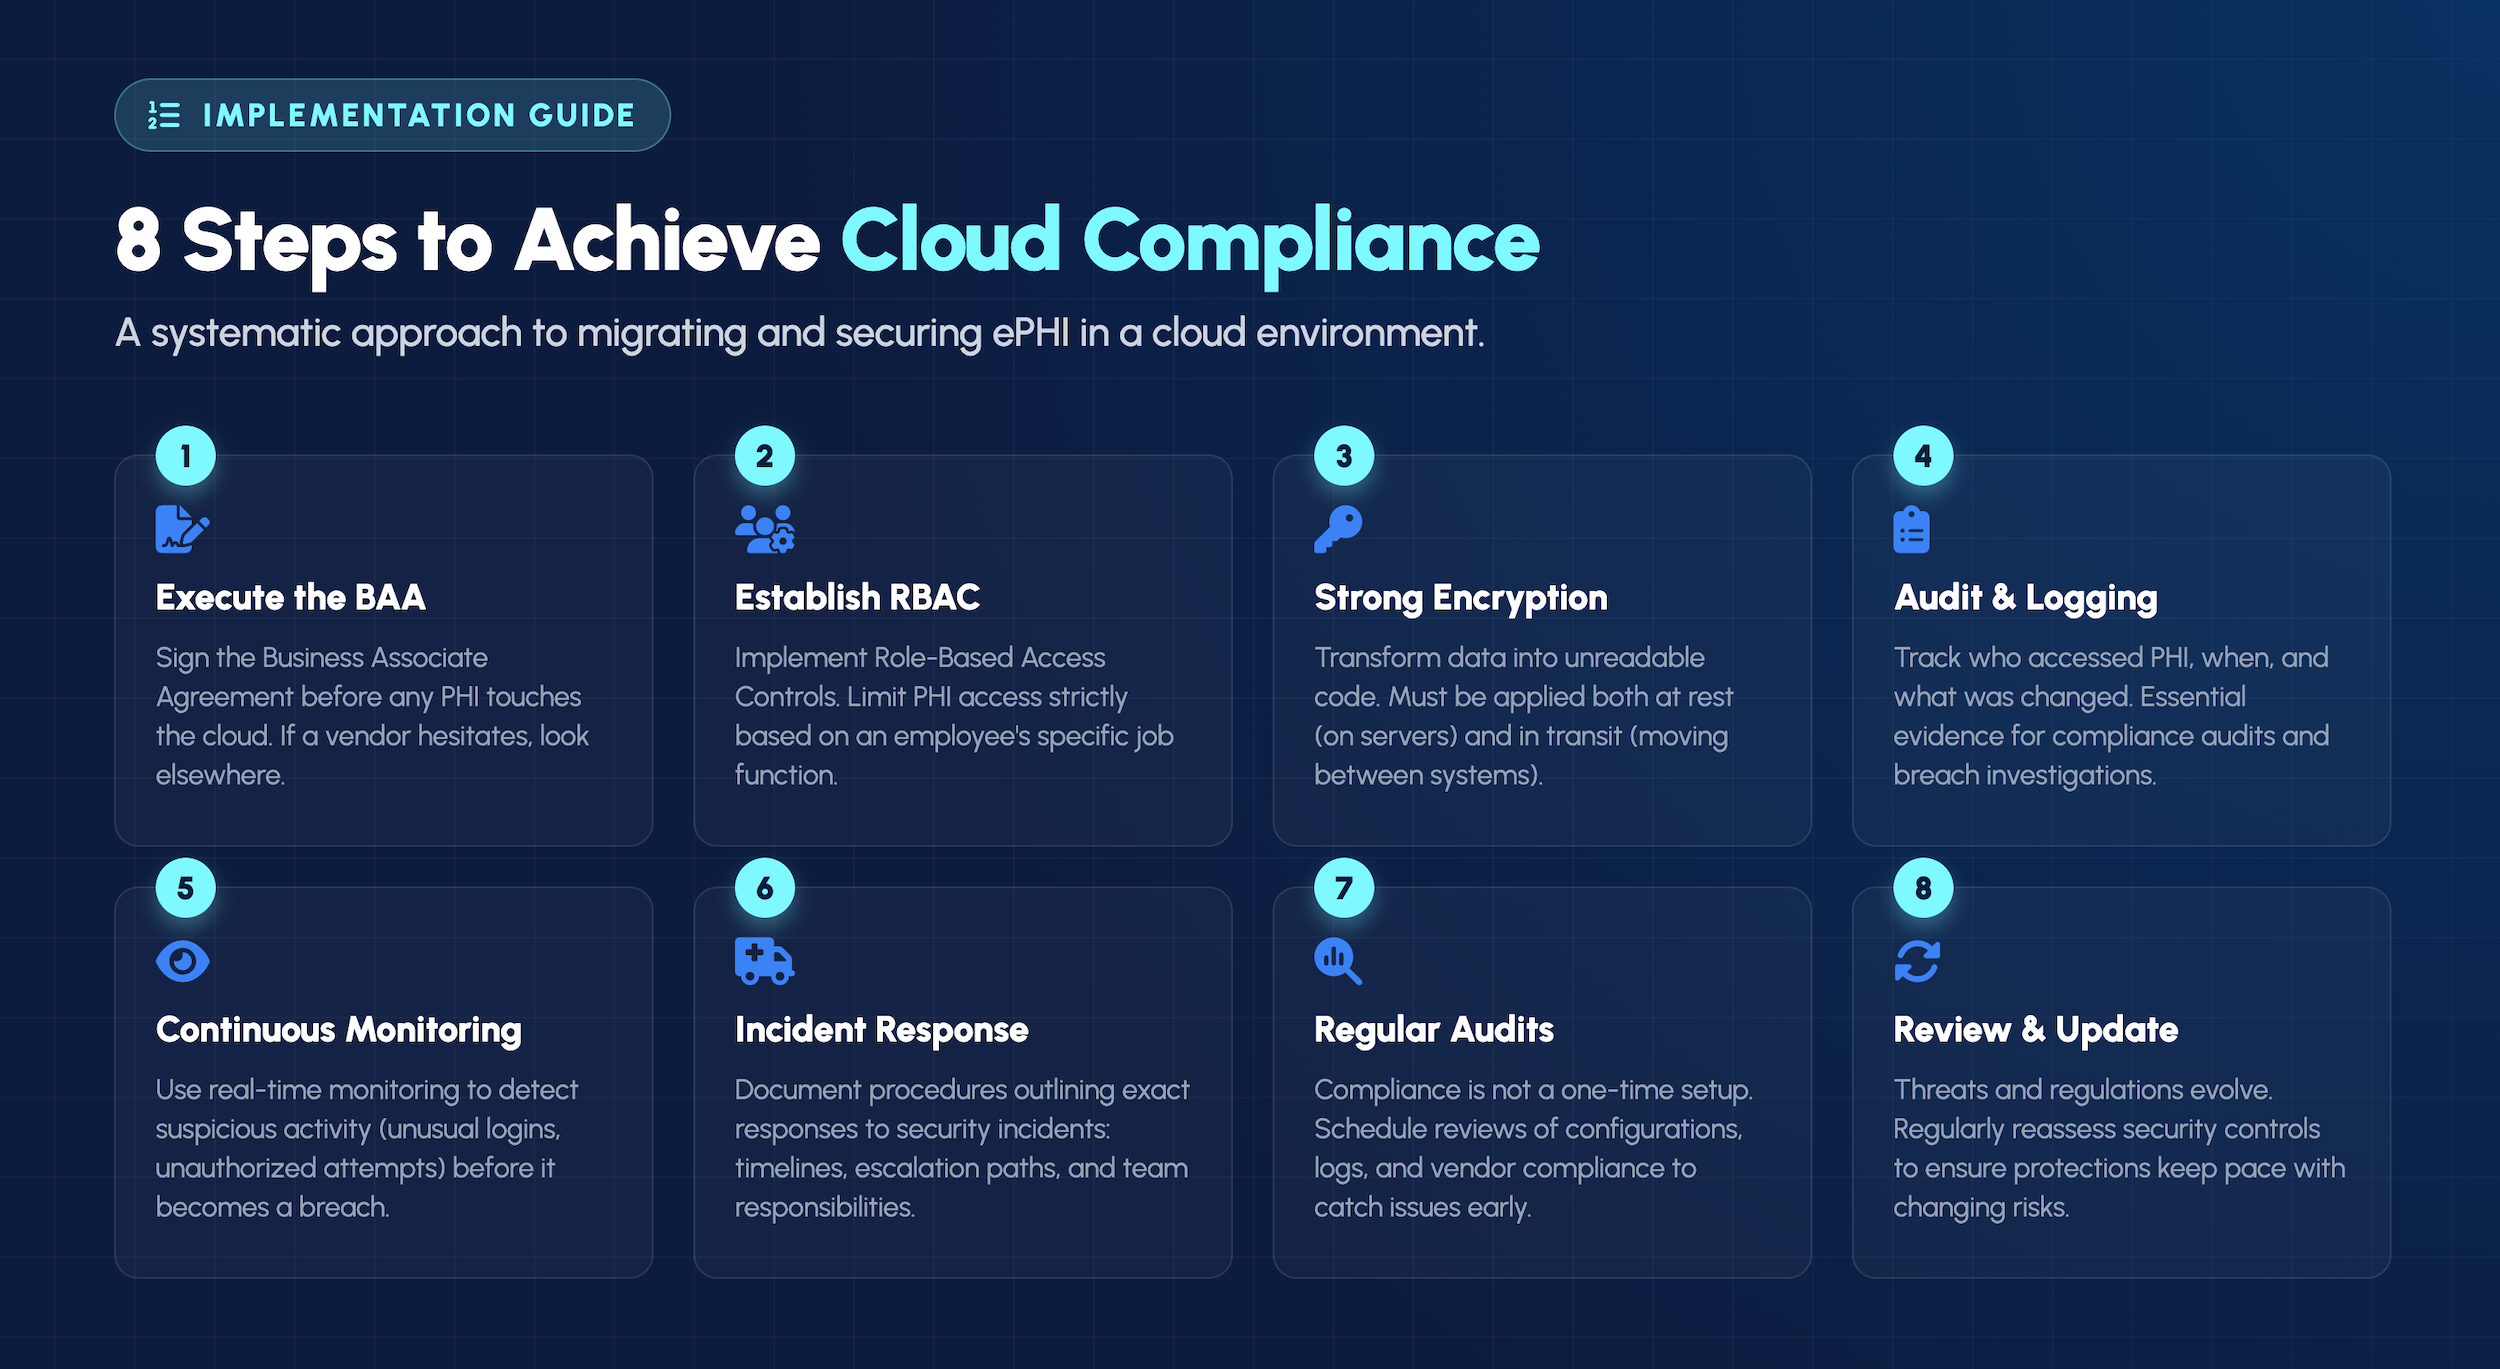This screenshot has width=2500, height=1369.
Task: Click the clipboard list Audit & Logging icon
Action: pos(1911,530)
